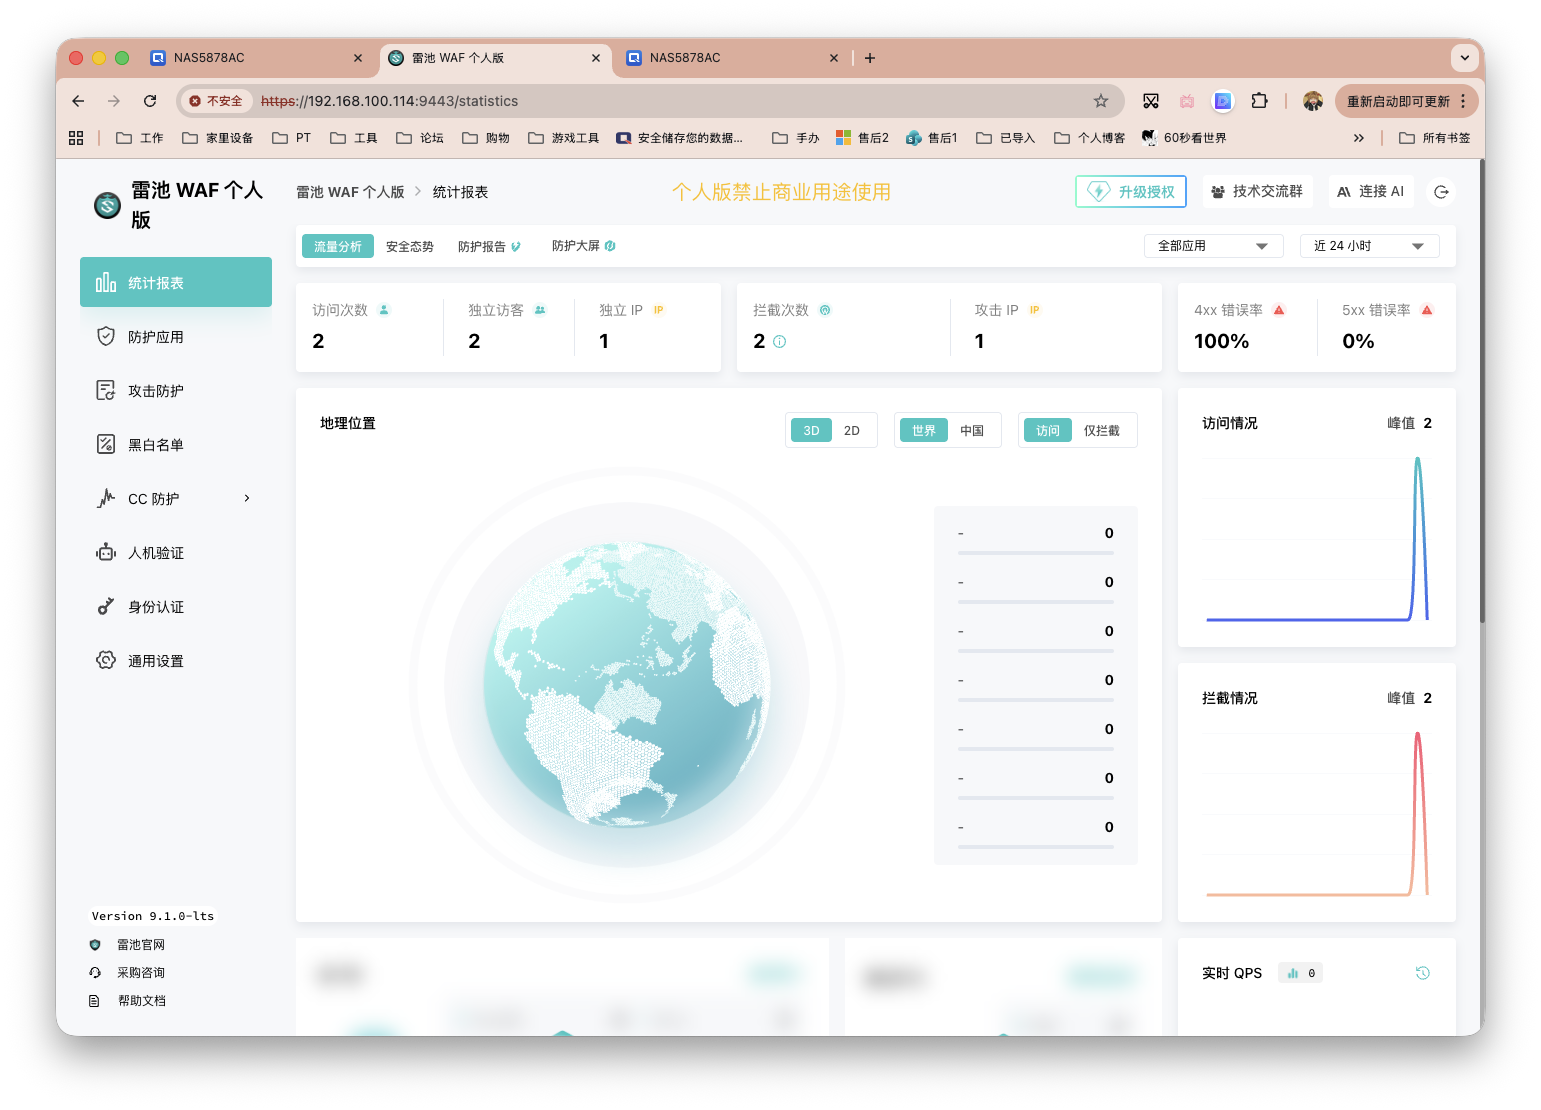Open the 帮助文档 link
The width and height of the screenshot is (1541, 1110).
pyautogui.click(x=141, y=1000)
